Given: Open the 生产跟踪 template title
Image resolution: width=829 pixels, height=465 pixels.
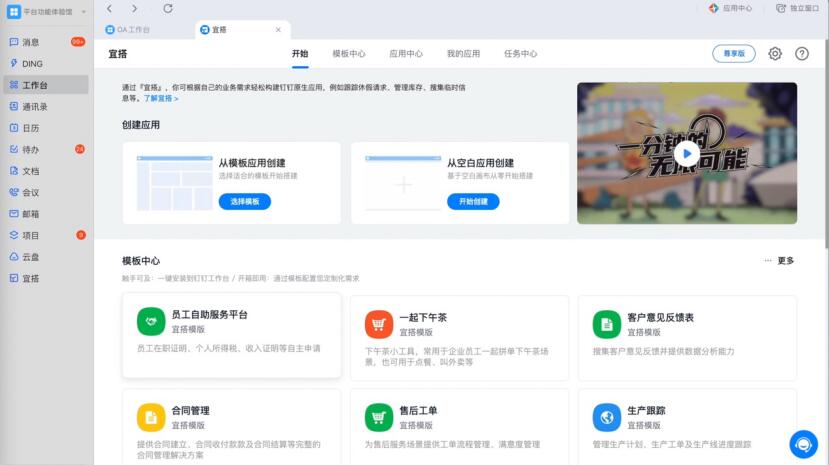Looking at the screenshot, I should tap(646, 411).
